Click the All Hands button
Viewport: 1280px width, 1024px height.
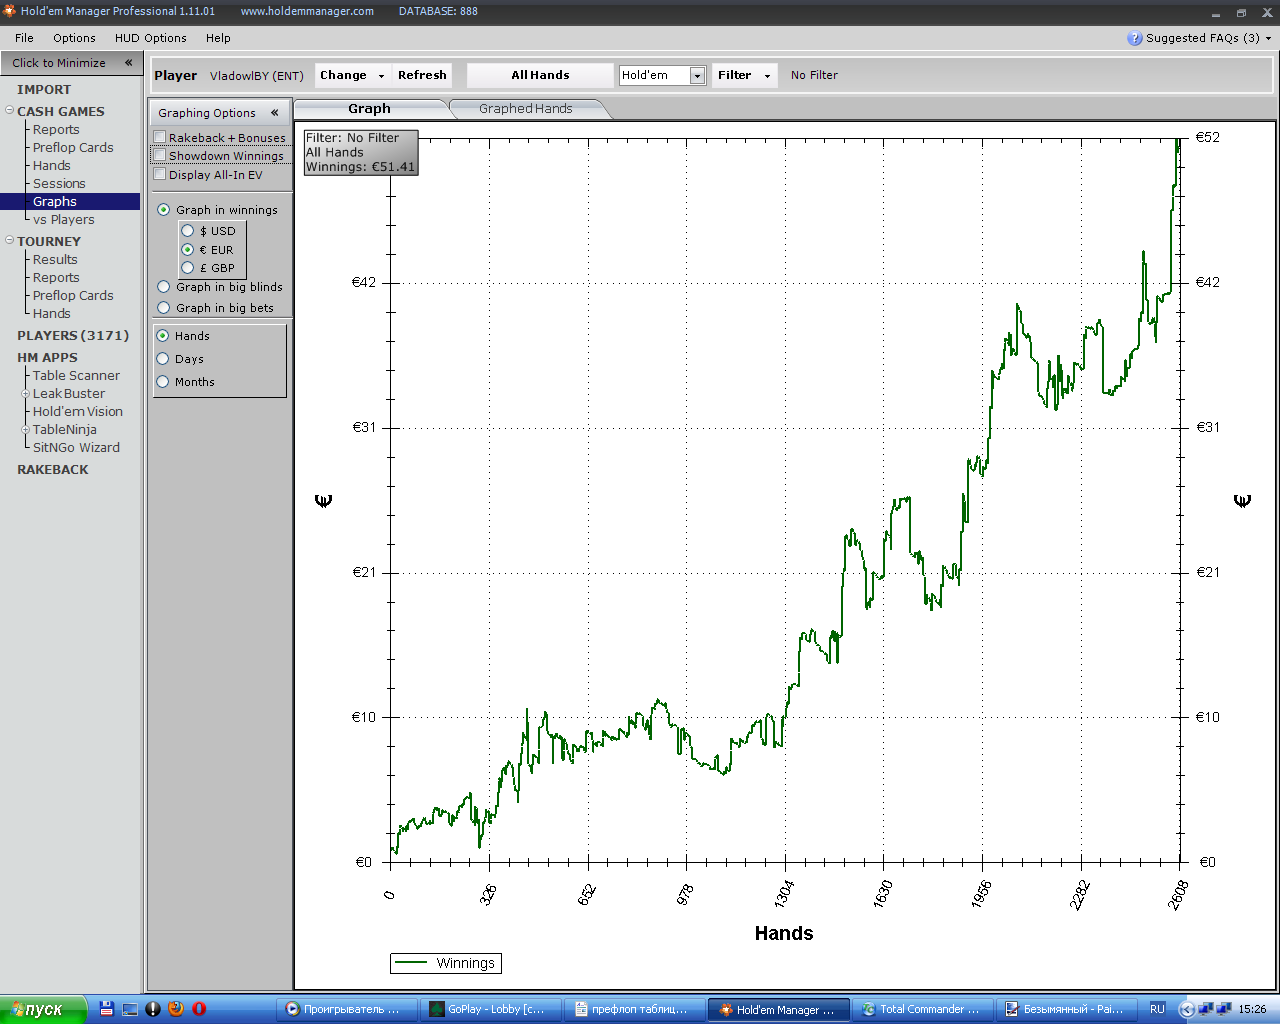pos(540,75)
